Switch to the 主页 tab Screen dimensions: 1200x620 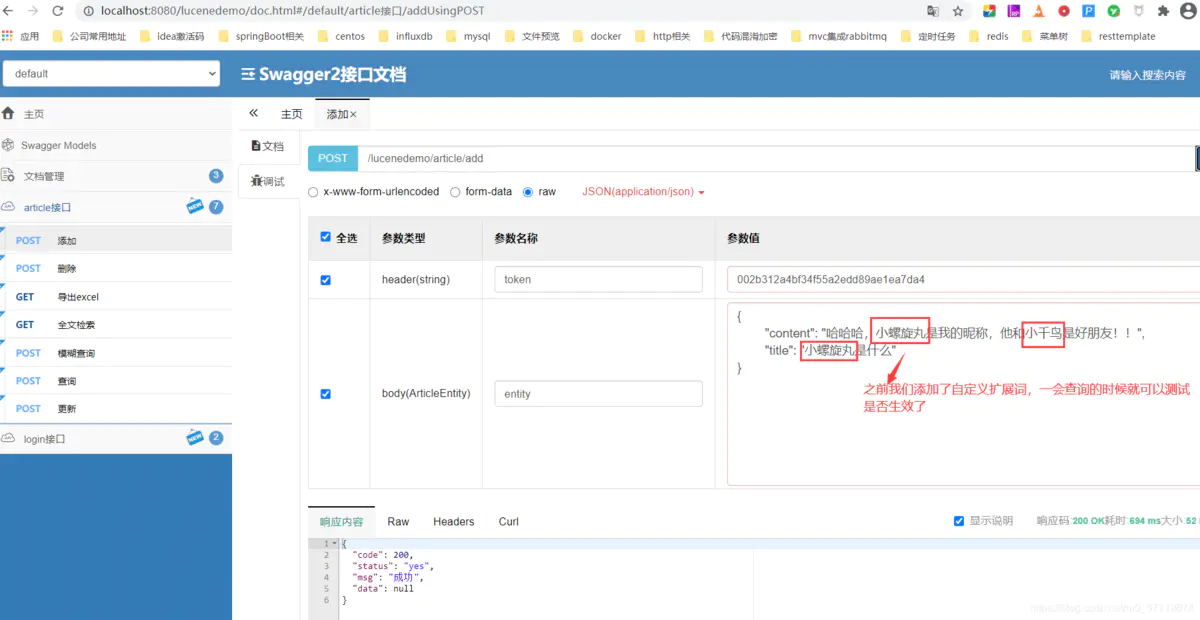pyautogui.click(x=291, y=113)
